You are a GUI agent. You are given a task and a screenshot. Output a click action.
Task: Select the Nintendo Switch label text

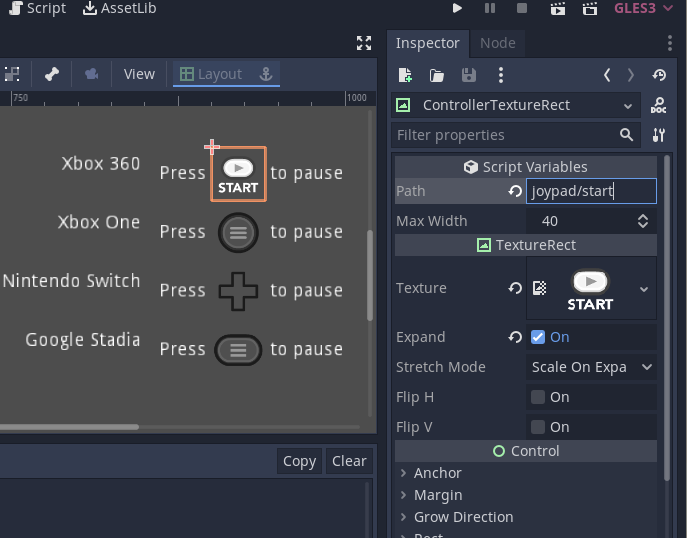71,281
